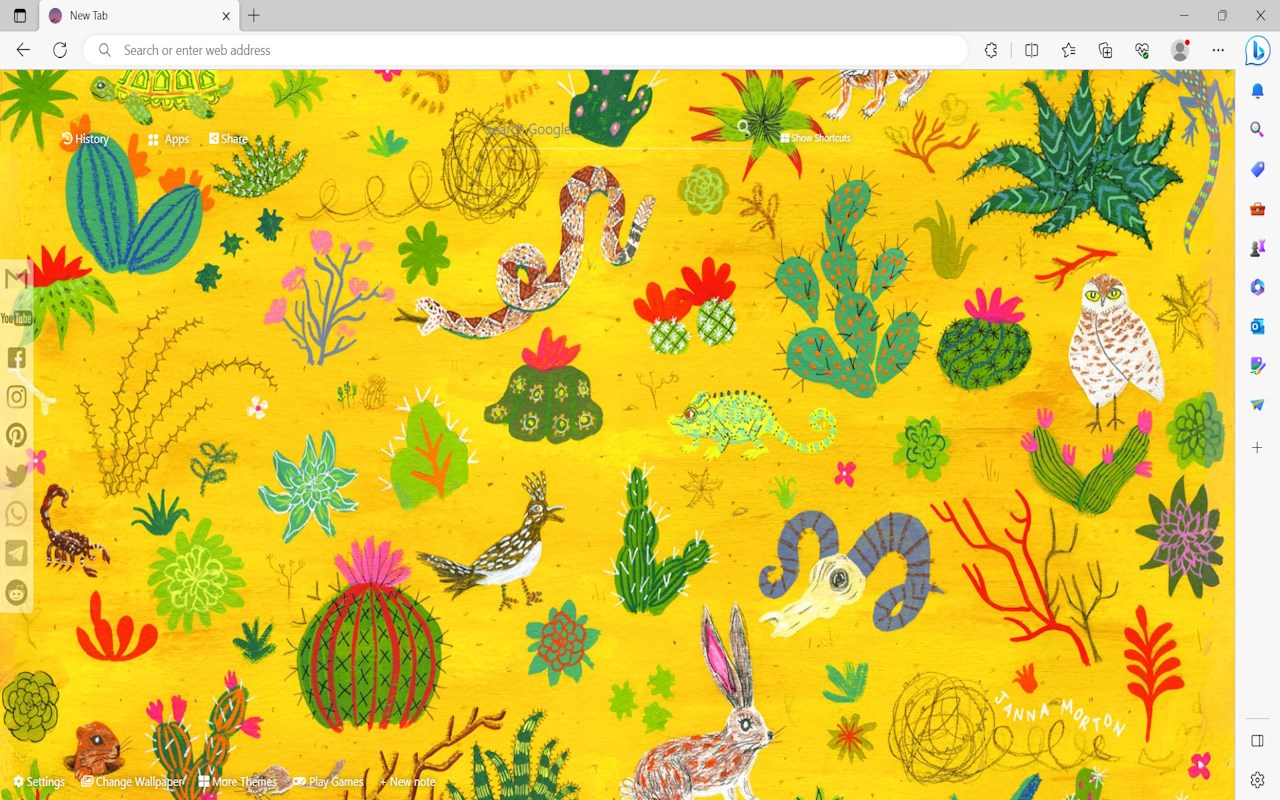
Task: Open Settings at the page bottom
Action: [39, 782]
